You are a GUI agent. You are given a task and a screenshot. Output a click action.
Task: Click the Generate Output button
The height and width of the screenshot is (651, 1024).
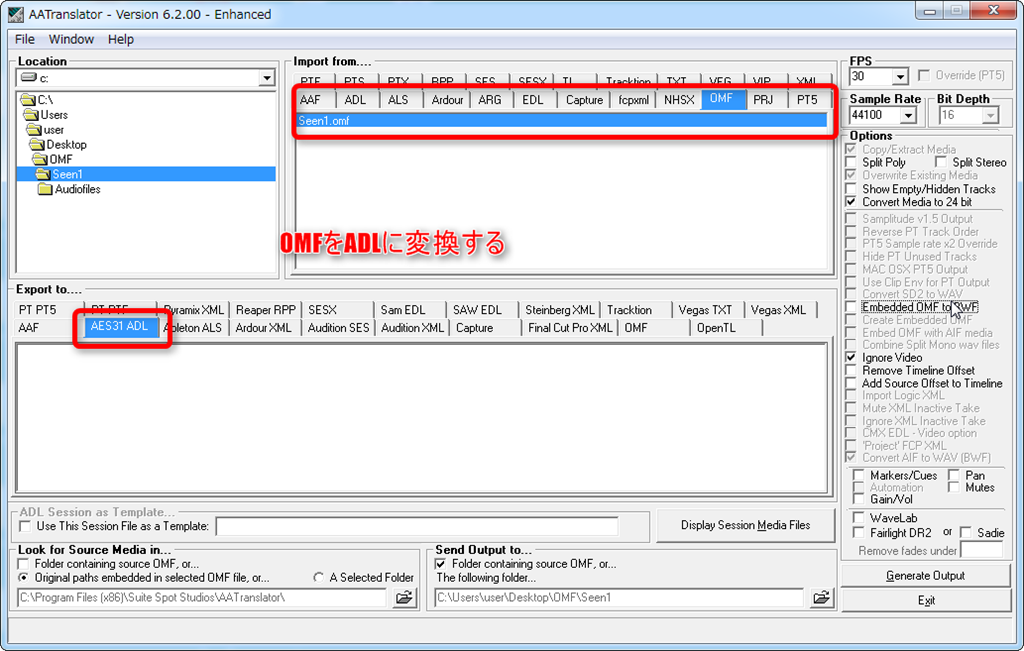[x=925, y=576]
